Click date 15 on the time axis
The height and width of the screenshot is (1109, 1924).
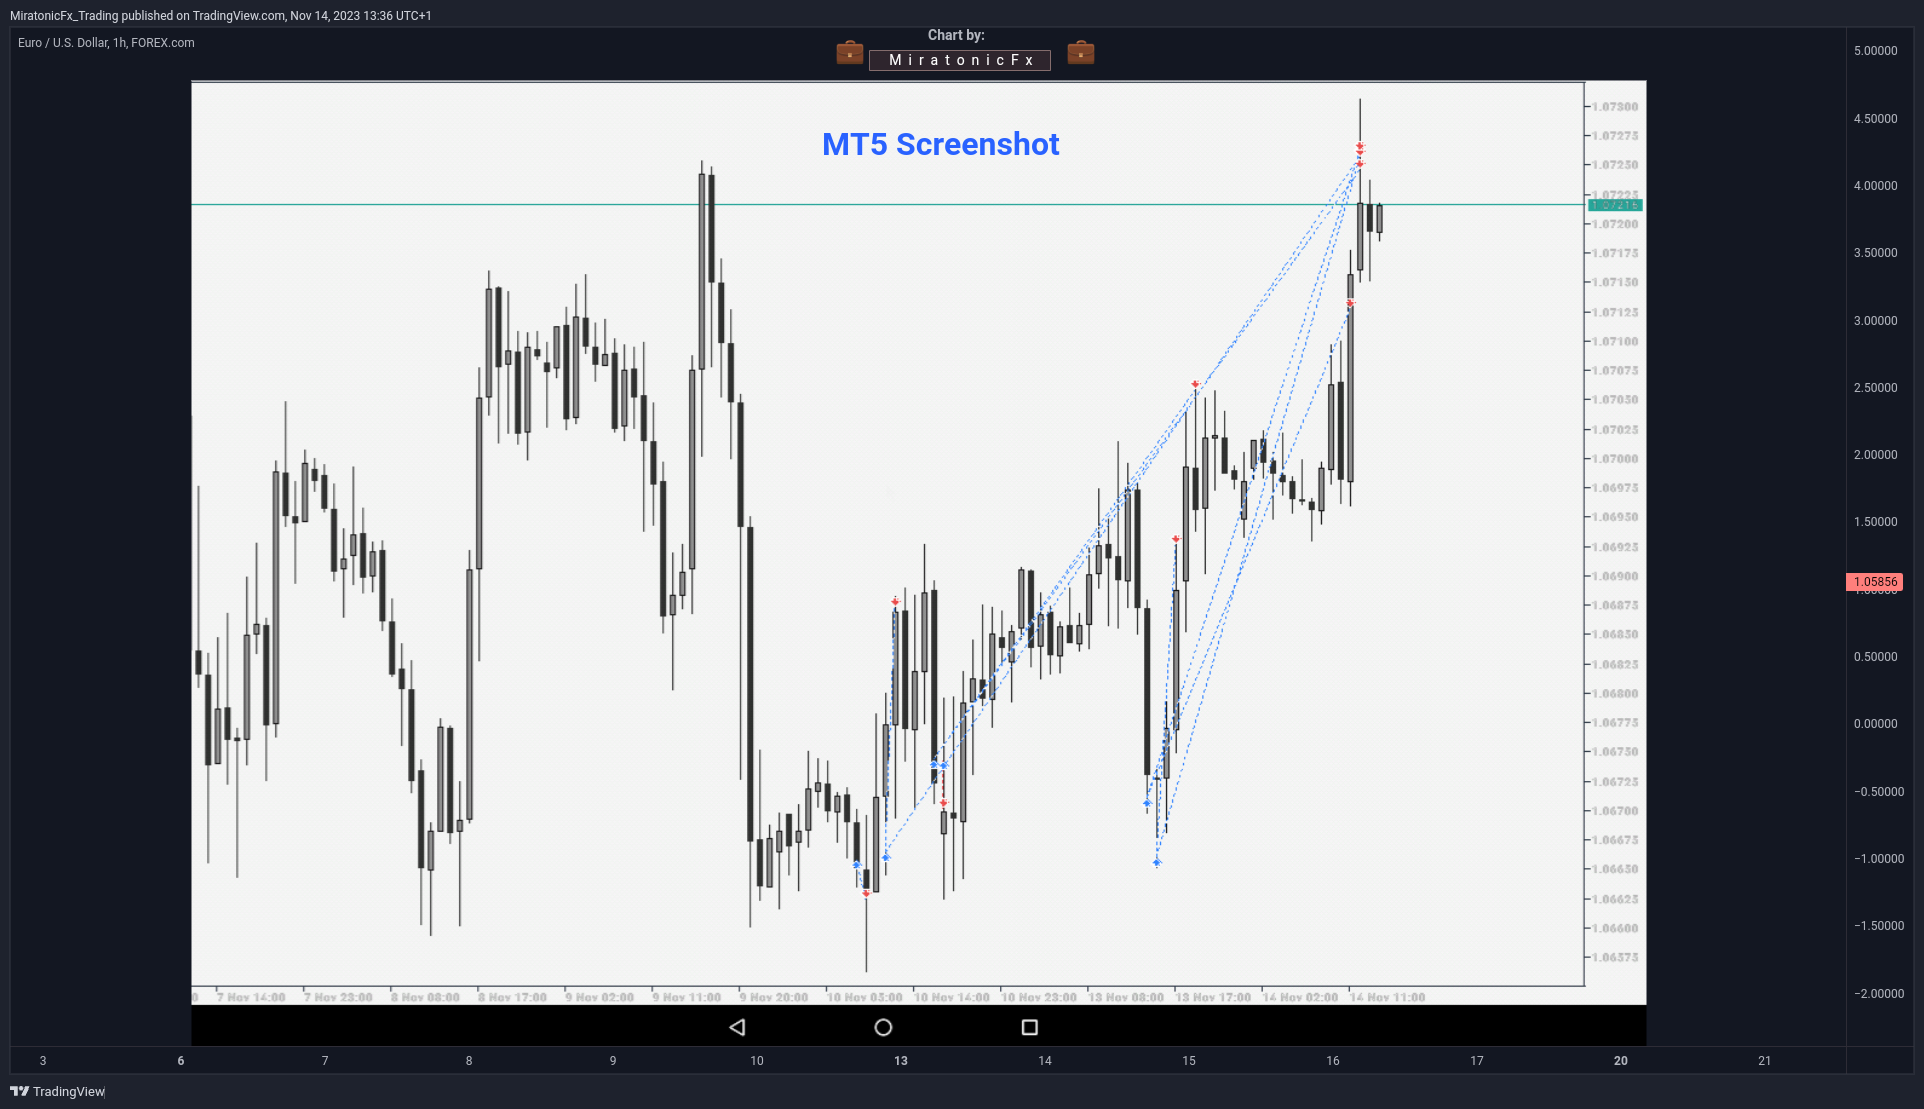pyautogui.click(x=1189, y=1061)
